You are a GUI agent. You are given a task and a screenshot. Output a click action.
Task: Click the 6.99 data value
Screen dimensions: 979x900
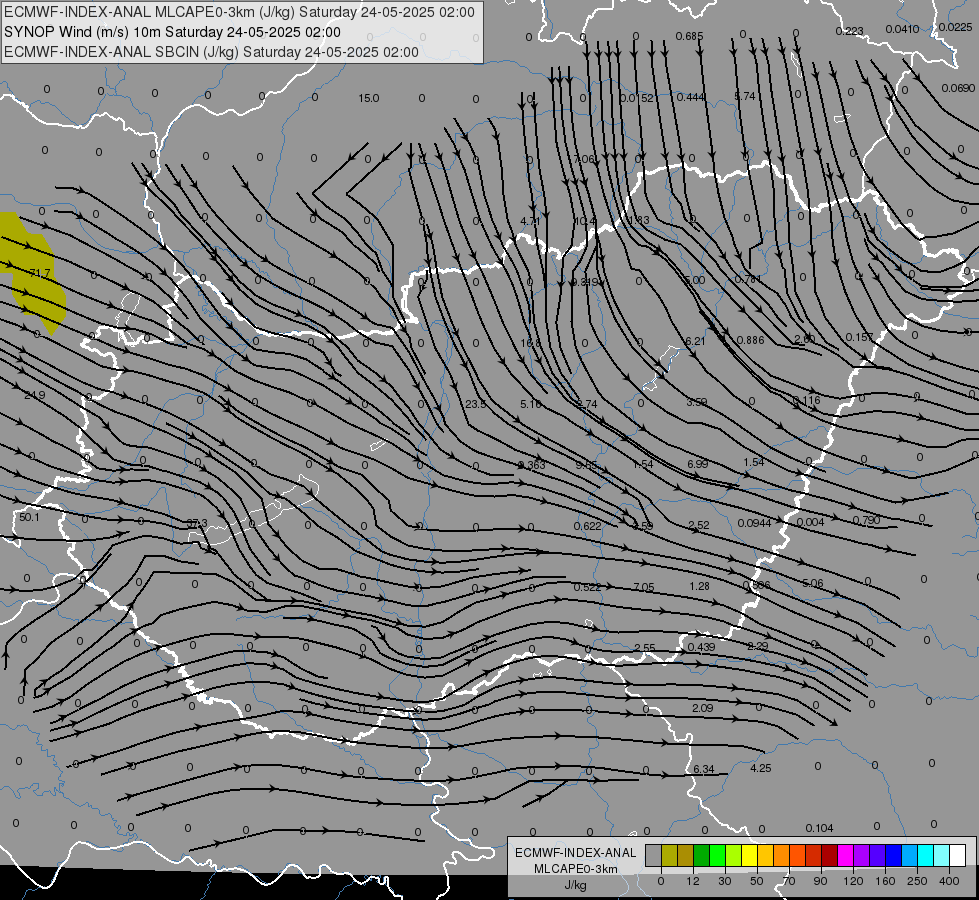pyautogui.click(x=697, y=463)
